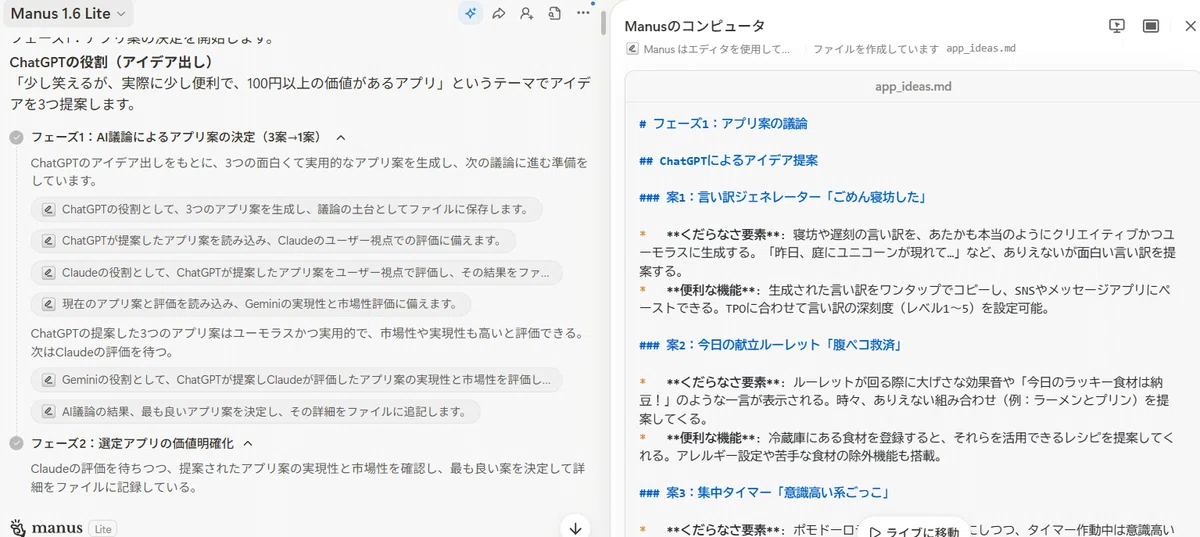1200x537 pixels.
Task: Click the editor icon beside 'Geminiの役割として' step
Action: point(47,380)
